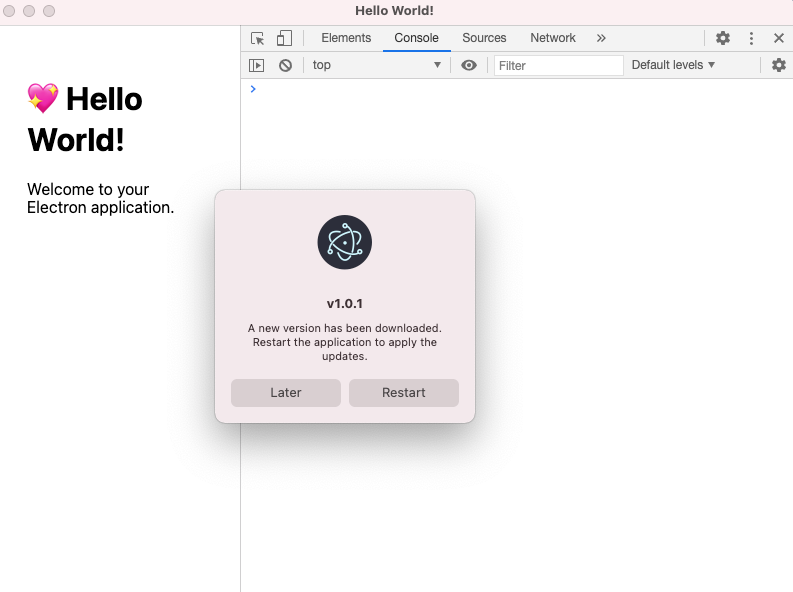Screen dimensions: 793x592
Task: Switch to the Console tab
Action: 416,38
